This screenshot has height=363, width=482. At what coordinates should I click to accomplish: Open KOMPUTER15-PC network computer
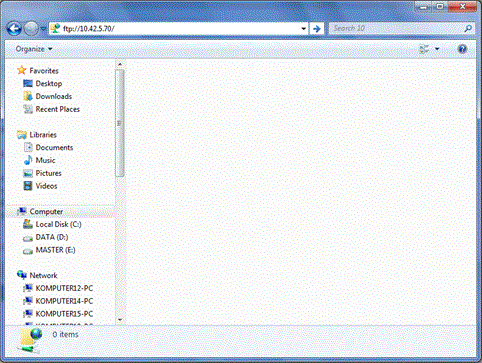(x=64, y=314)
